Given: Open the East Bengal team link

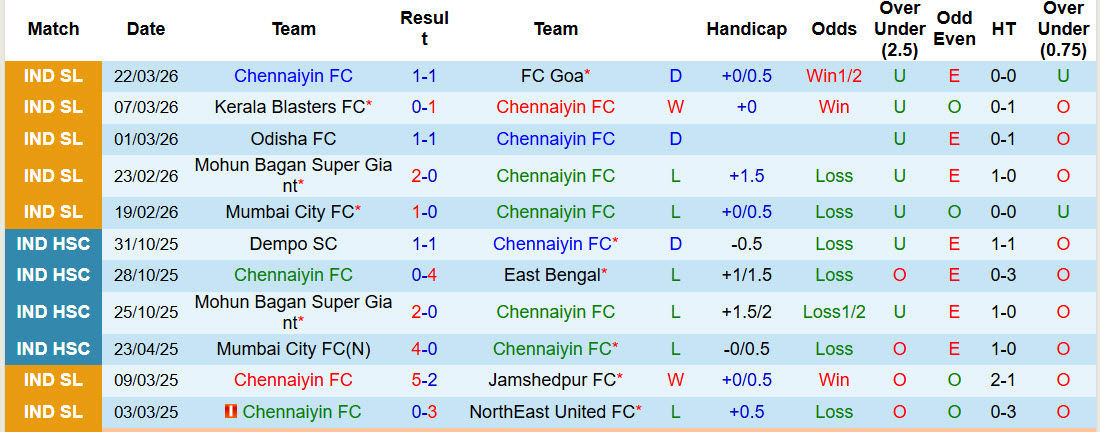Looking at the screenshot, I should pos(552,275).
